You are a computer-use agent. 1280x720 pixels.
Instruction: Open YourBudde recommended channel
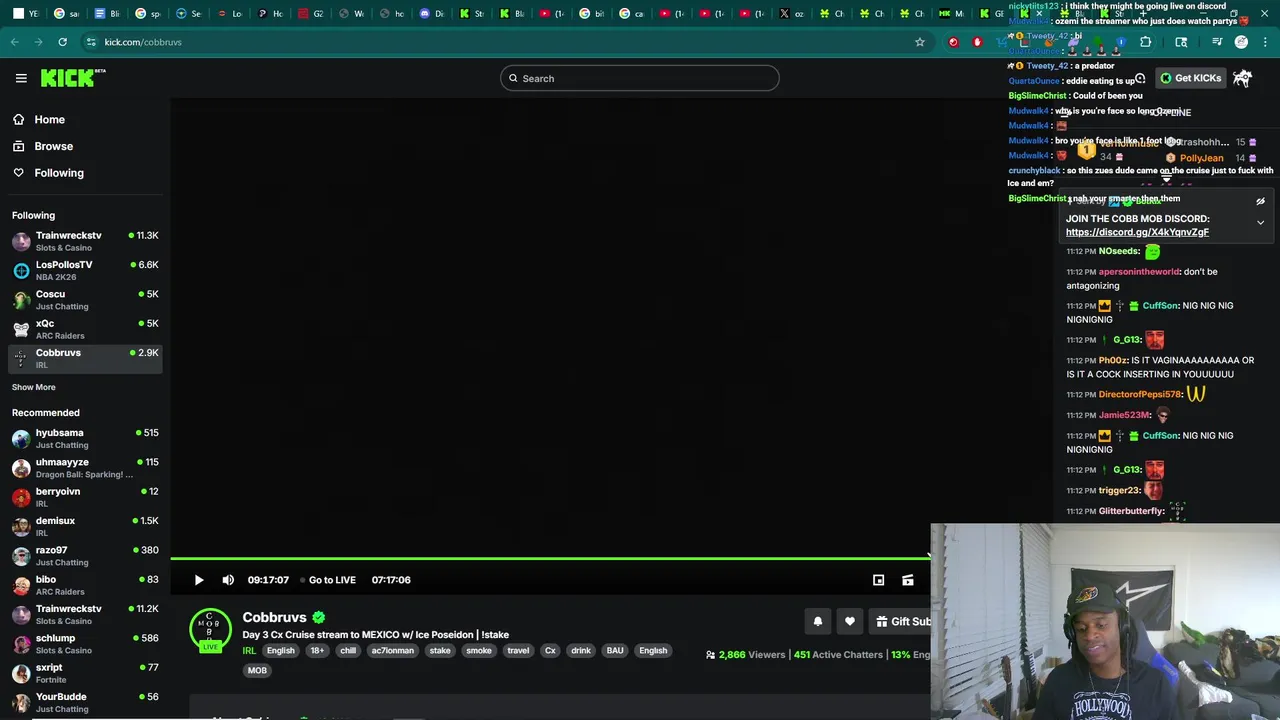pyautogui.click(x=85, y=702)
